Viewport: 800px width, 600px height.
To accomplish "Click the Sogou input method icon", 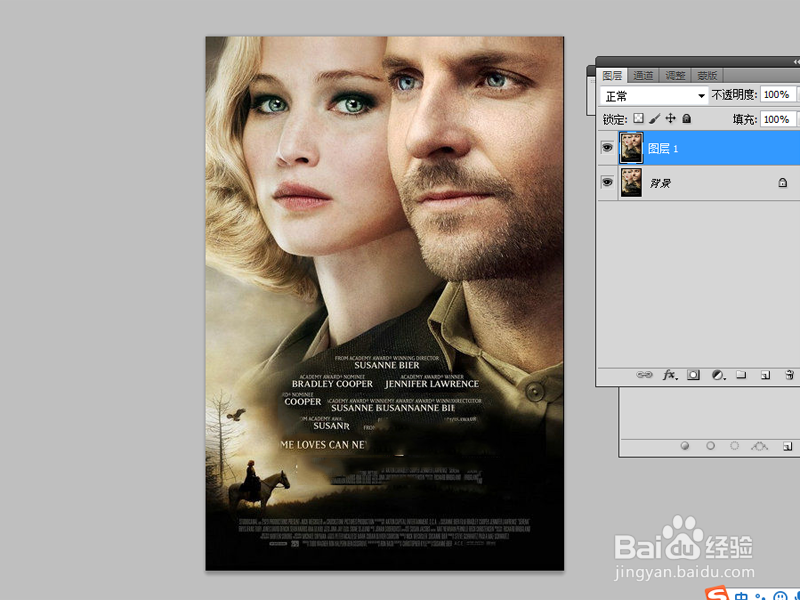I will 718,594.
